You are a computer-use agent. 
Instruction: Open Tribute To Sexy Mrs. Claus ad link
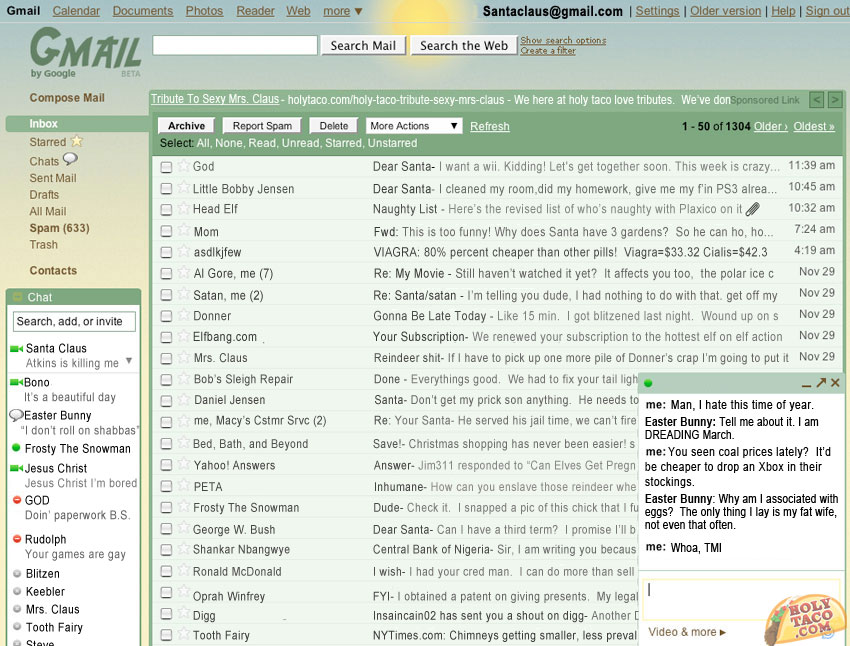215,99
